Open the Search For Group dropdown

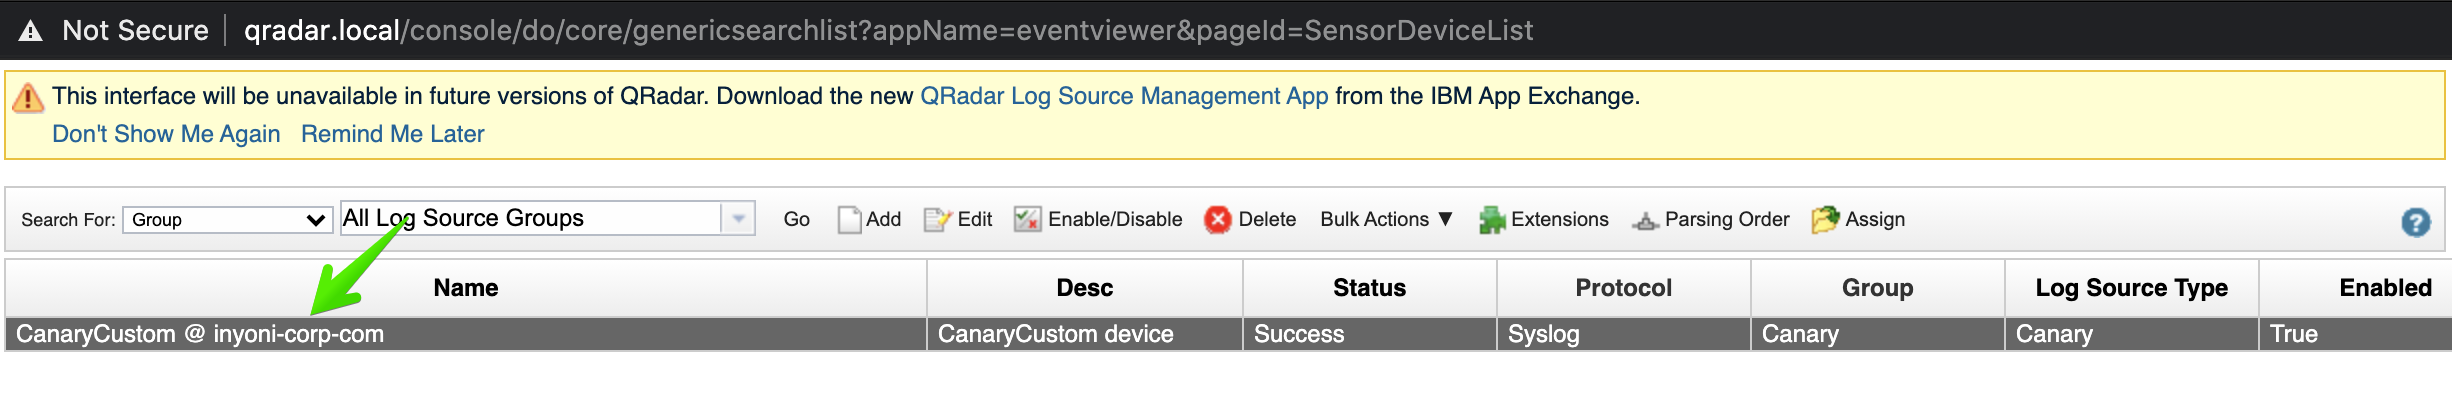[227, 220]
